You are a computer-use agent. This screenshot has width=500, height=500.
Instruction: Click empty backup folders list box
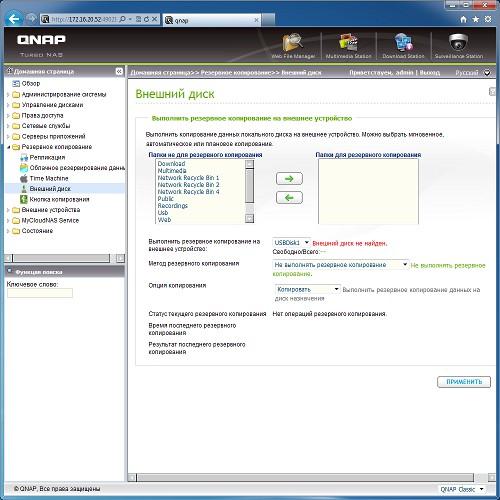pos(368,191)
